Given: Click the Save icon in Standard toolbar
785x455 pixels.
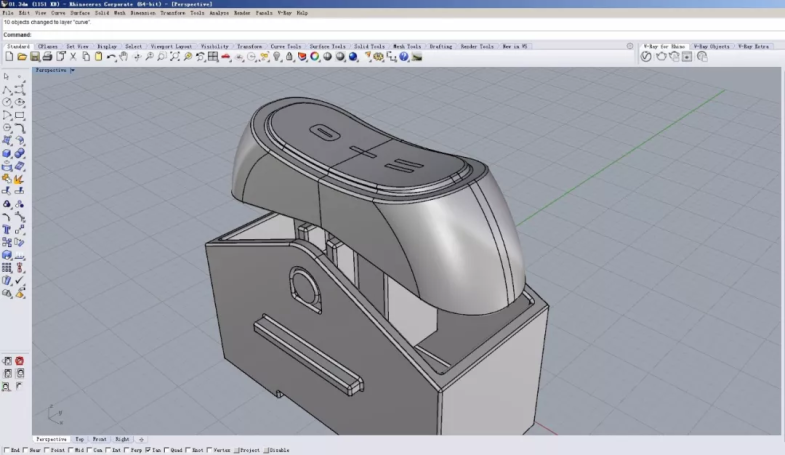Looking at the screenshot, I should (34, 57).
